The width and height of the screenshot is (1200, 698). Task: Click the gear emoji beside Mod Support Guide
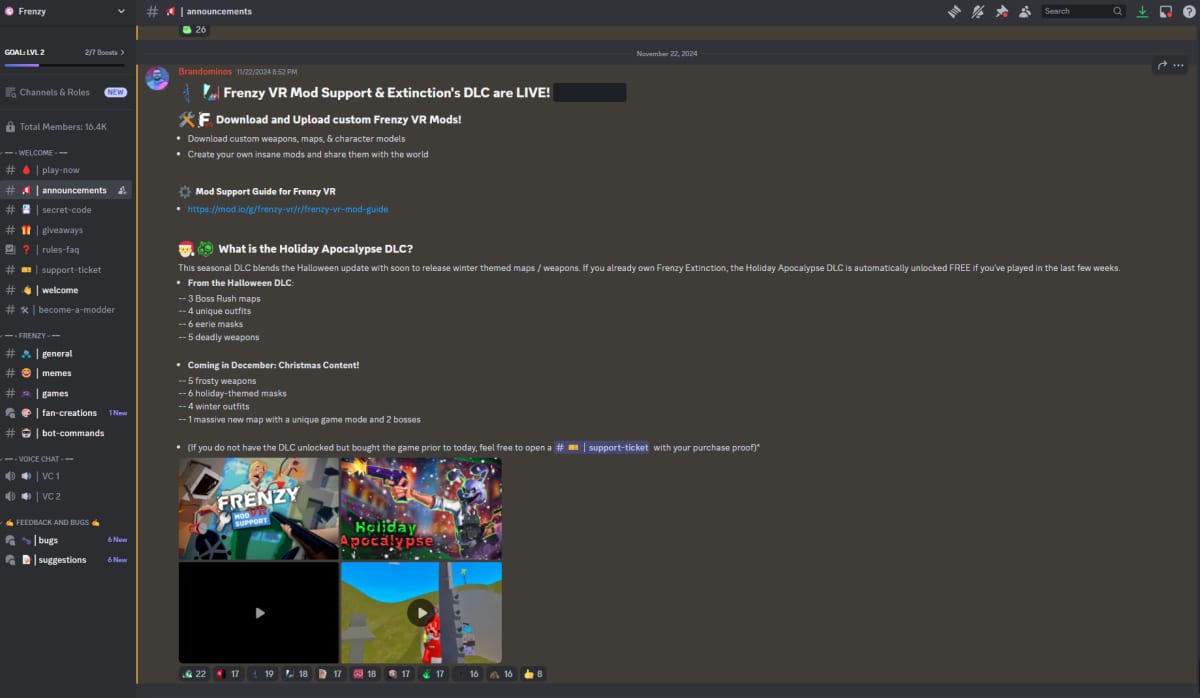point(185,191)
